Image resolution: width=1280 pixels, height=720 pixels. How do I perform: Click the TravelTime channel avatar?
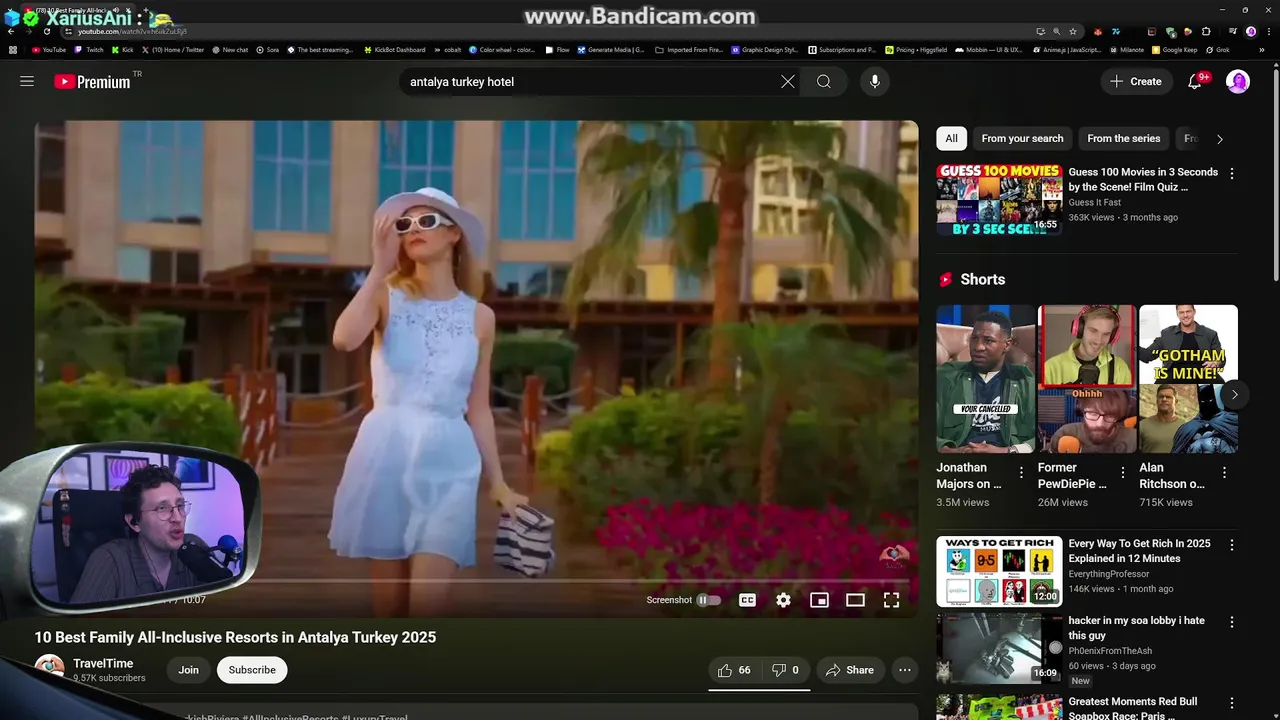pyautogui.click(x=49, y=670)
